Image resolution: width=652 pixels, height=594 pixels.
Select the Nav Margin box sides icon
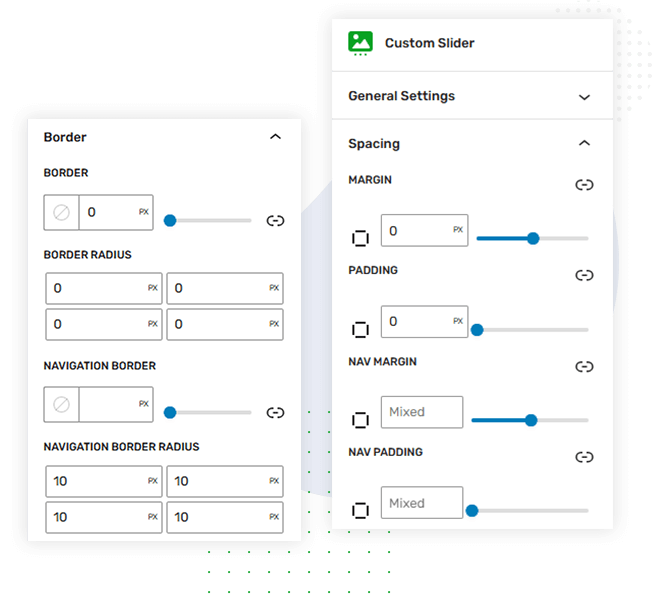360,420
